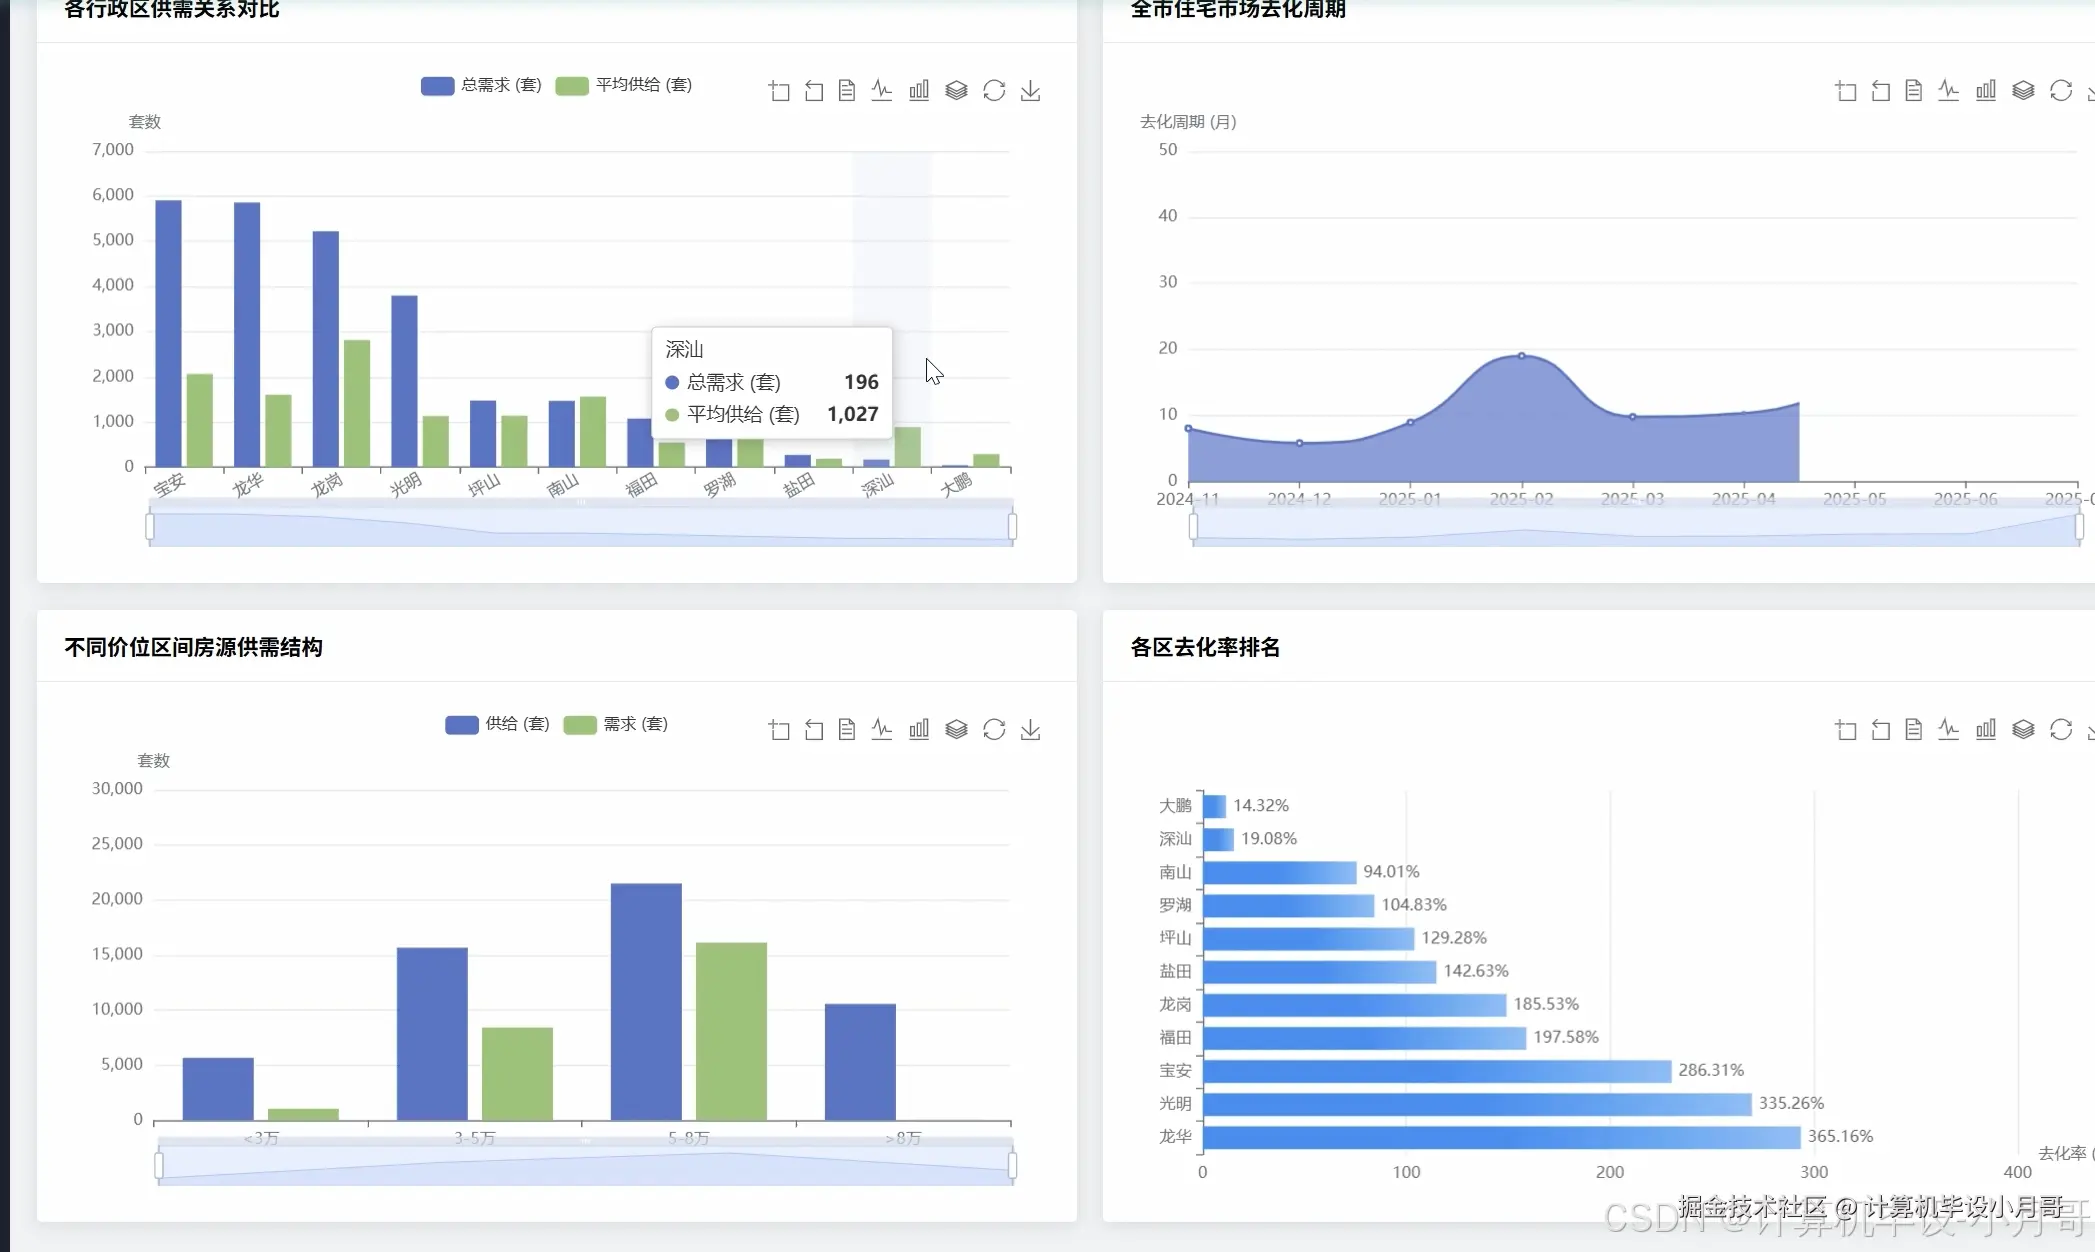2095x1252 pixels.
Task: Click the 宝安 总需求 blue bar
Action: point(168,333)
